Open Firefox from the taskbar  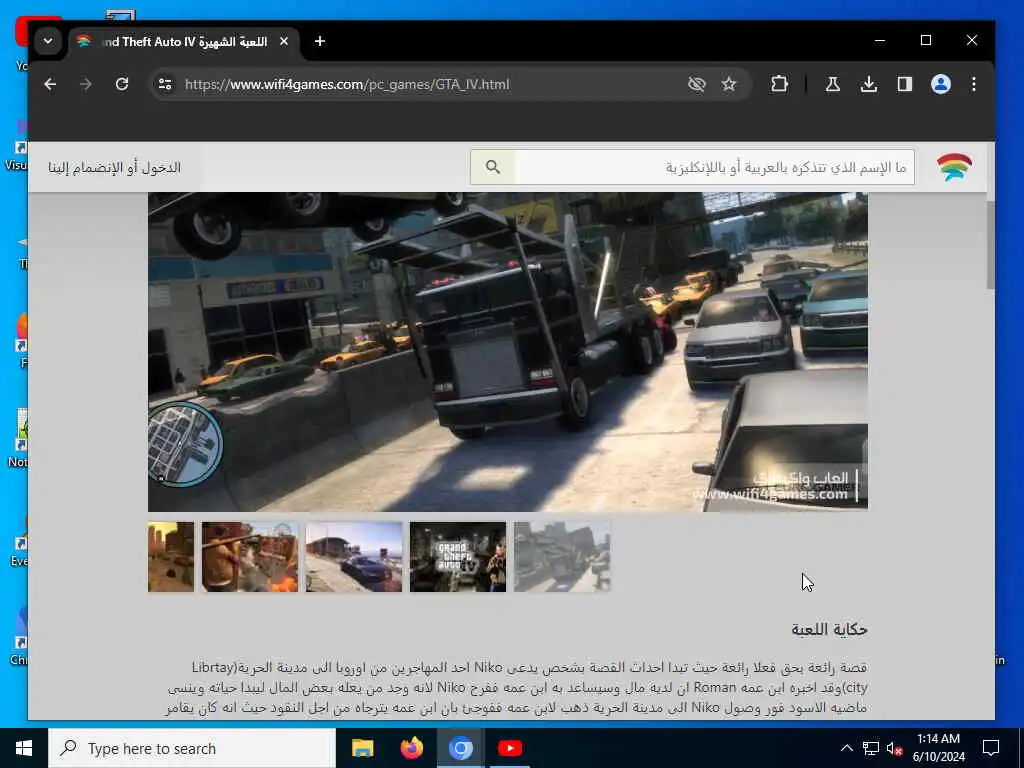411,748
